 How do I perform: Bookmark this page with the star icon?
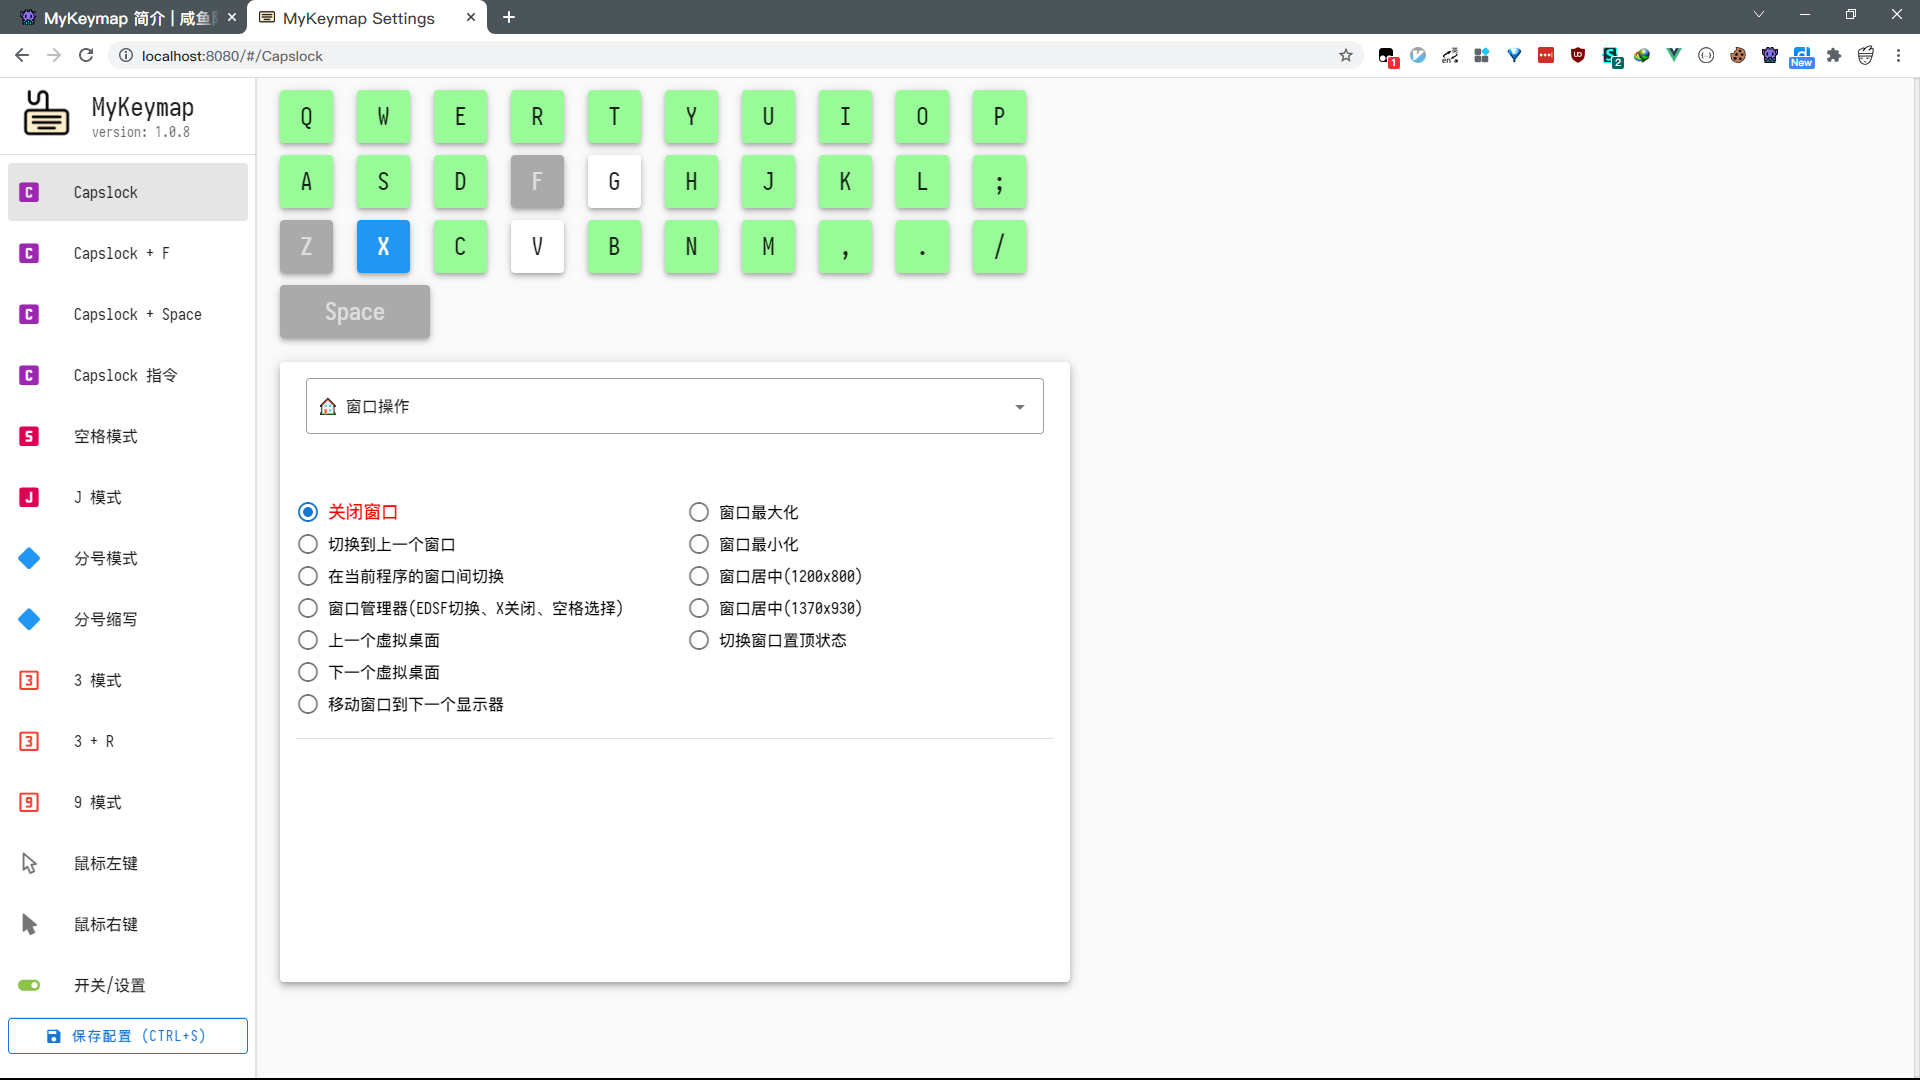[1345, 56]
